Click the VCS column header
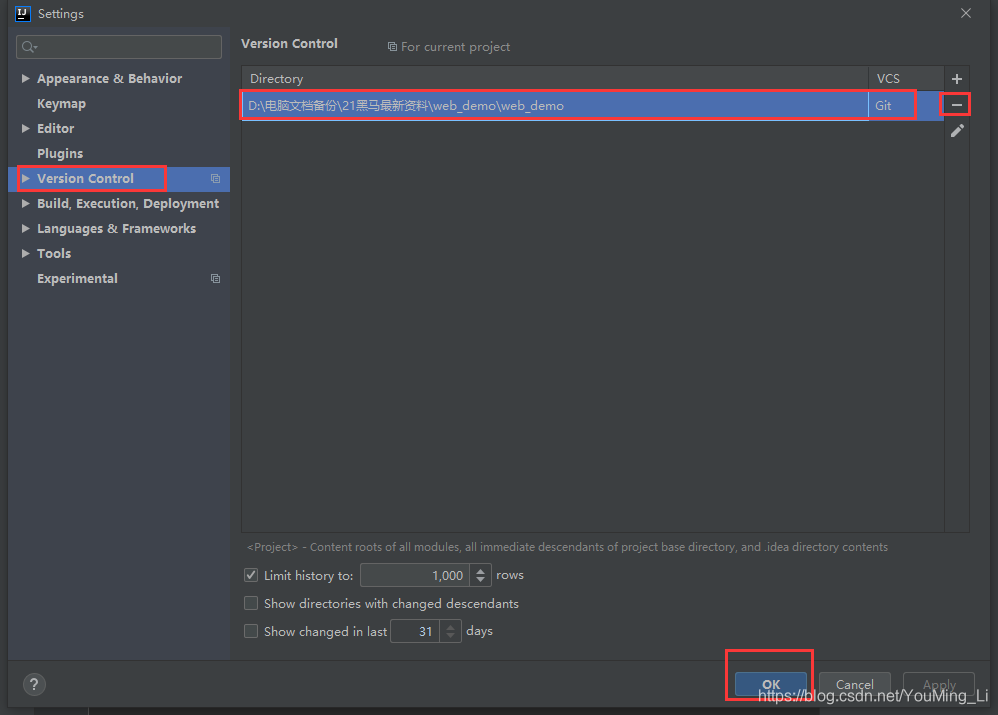This screenshot has height=715, width=998. pyautogui.click(x=906, y=79)
